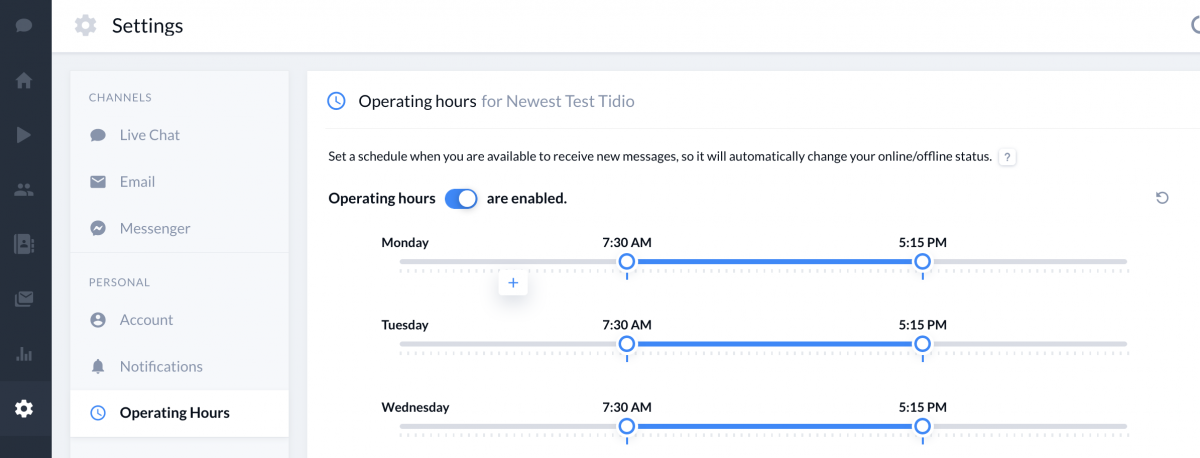
Task: Click the Wednesday 7:30 AM start slider handle
Action: point(627,426)
